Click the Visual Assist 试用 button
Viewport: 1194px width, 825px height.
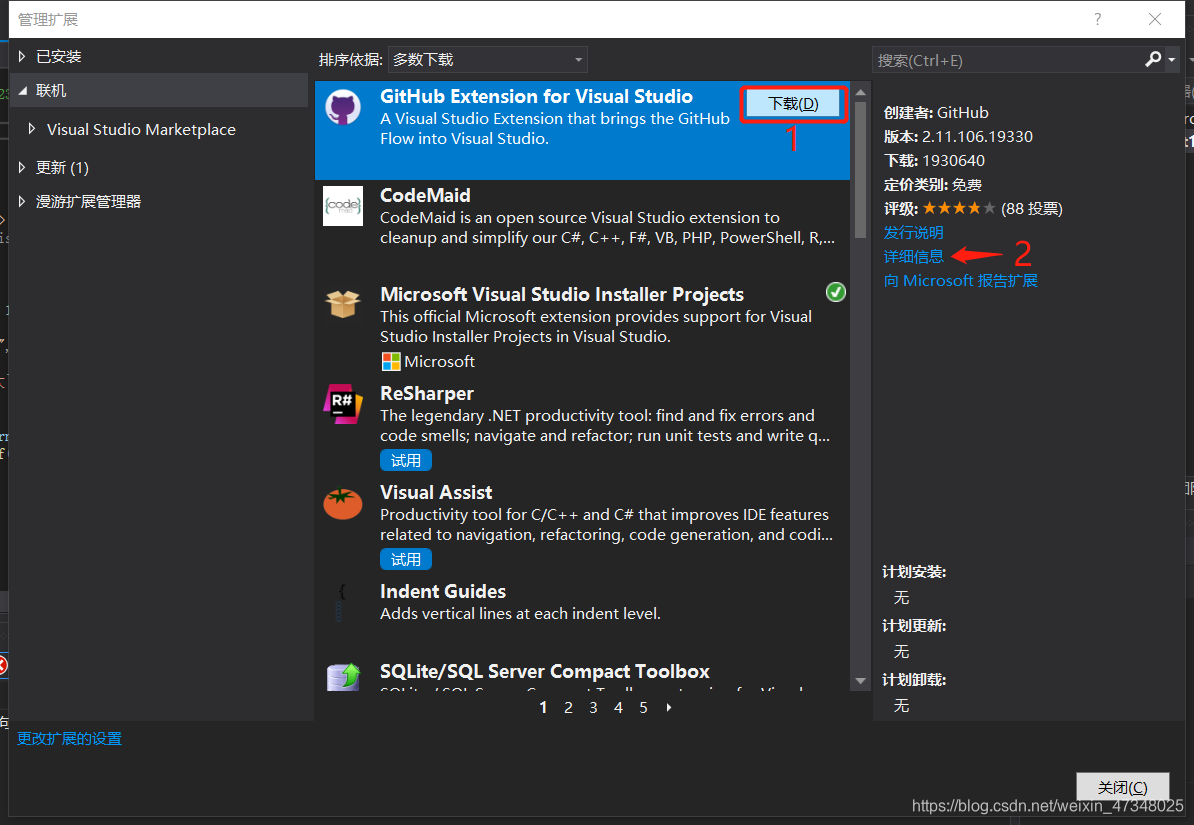(x=406, y=559)
